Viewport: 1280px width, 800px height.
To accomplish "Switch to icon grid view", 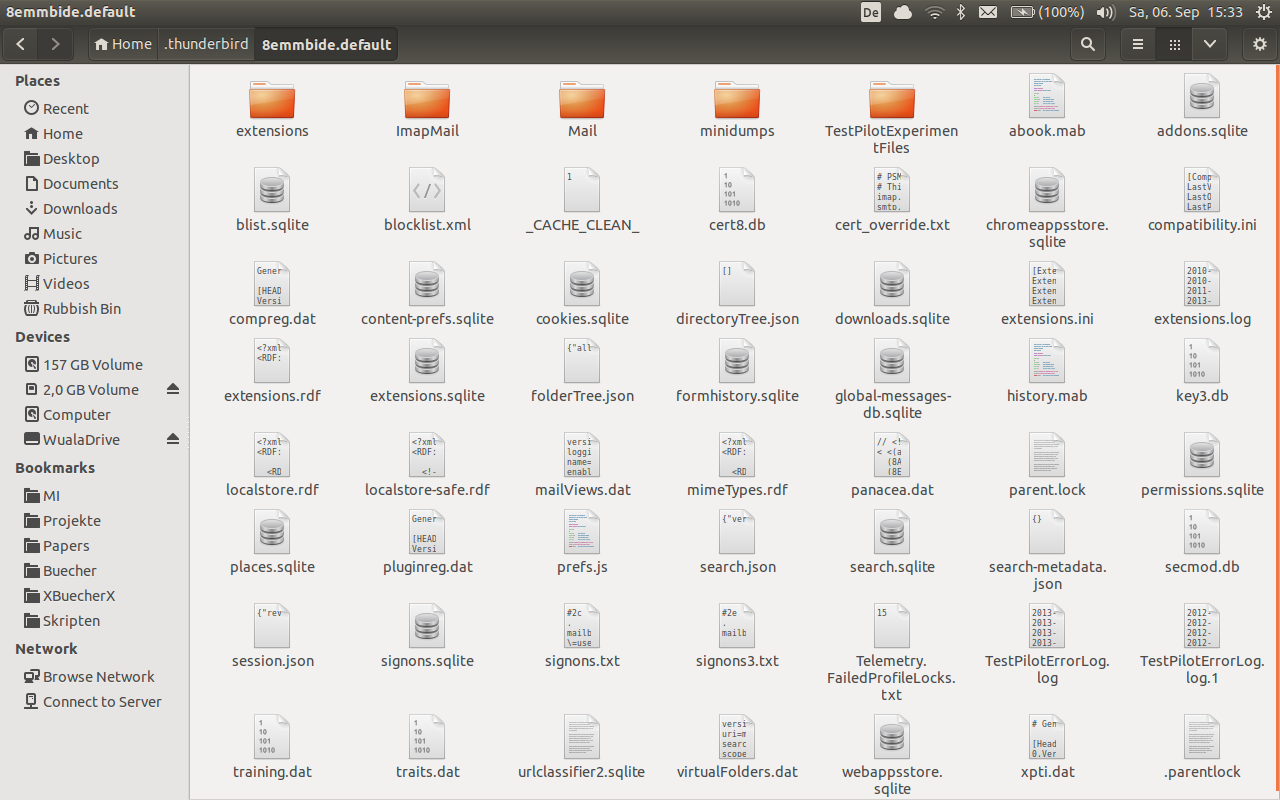I will (x=1174, y=44).
